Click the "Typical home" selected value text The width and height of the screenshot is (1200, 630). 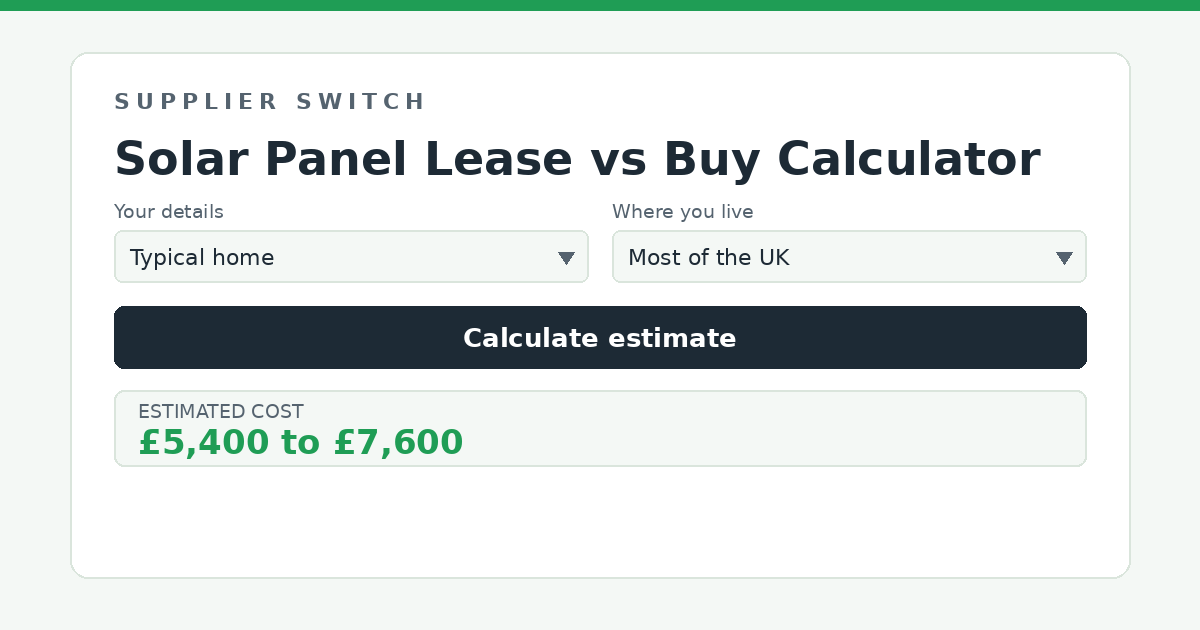point(202,258)
